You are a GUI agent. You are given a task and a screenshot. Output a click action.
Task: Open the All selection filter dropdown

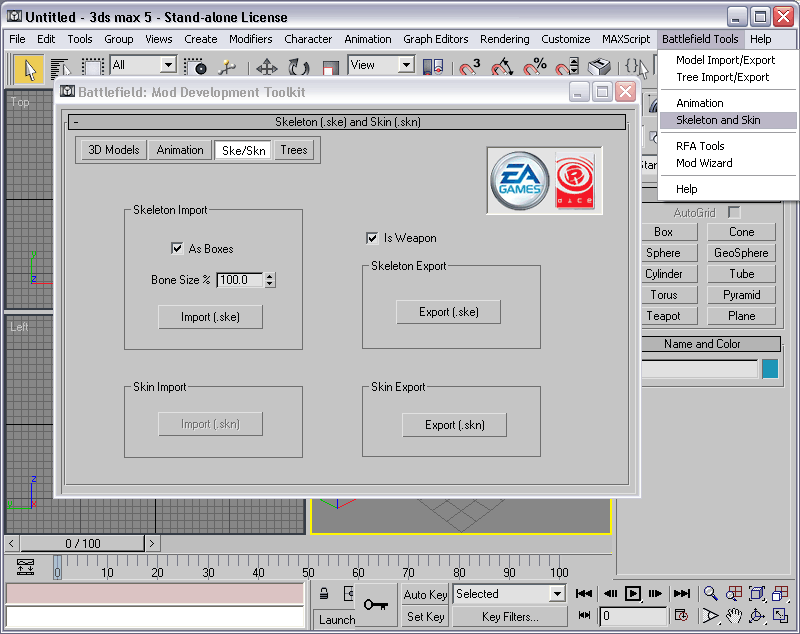143,65
